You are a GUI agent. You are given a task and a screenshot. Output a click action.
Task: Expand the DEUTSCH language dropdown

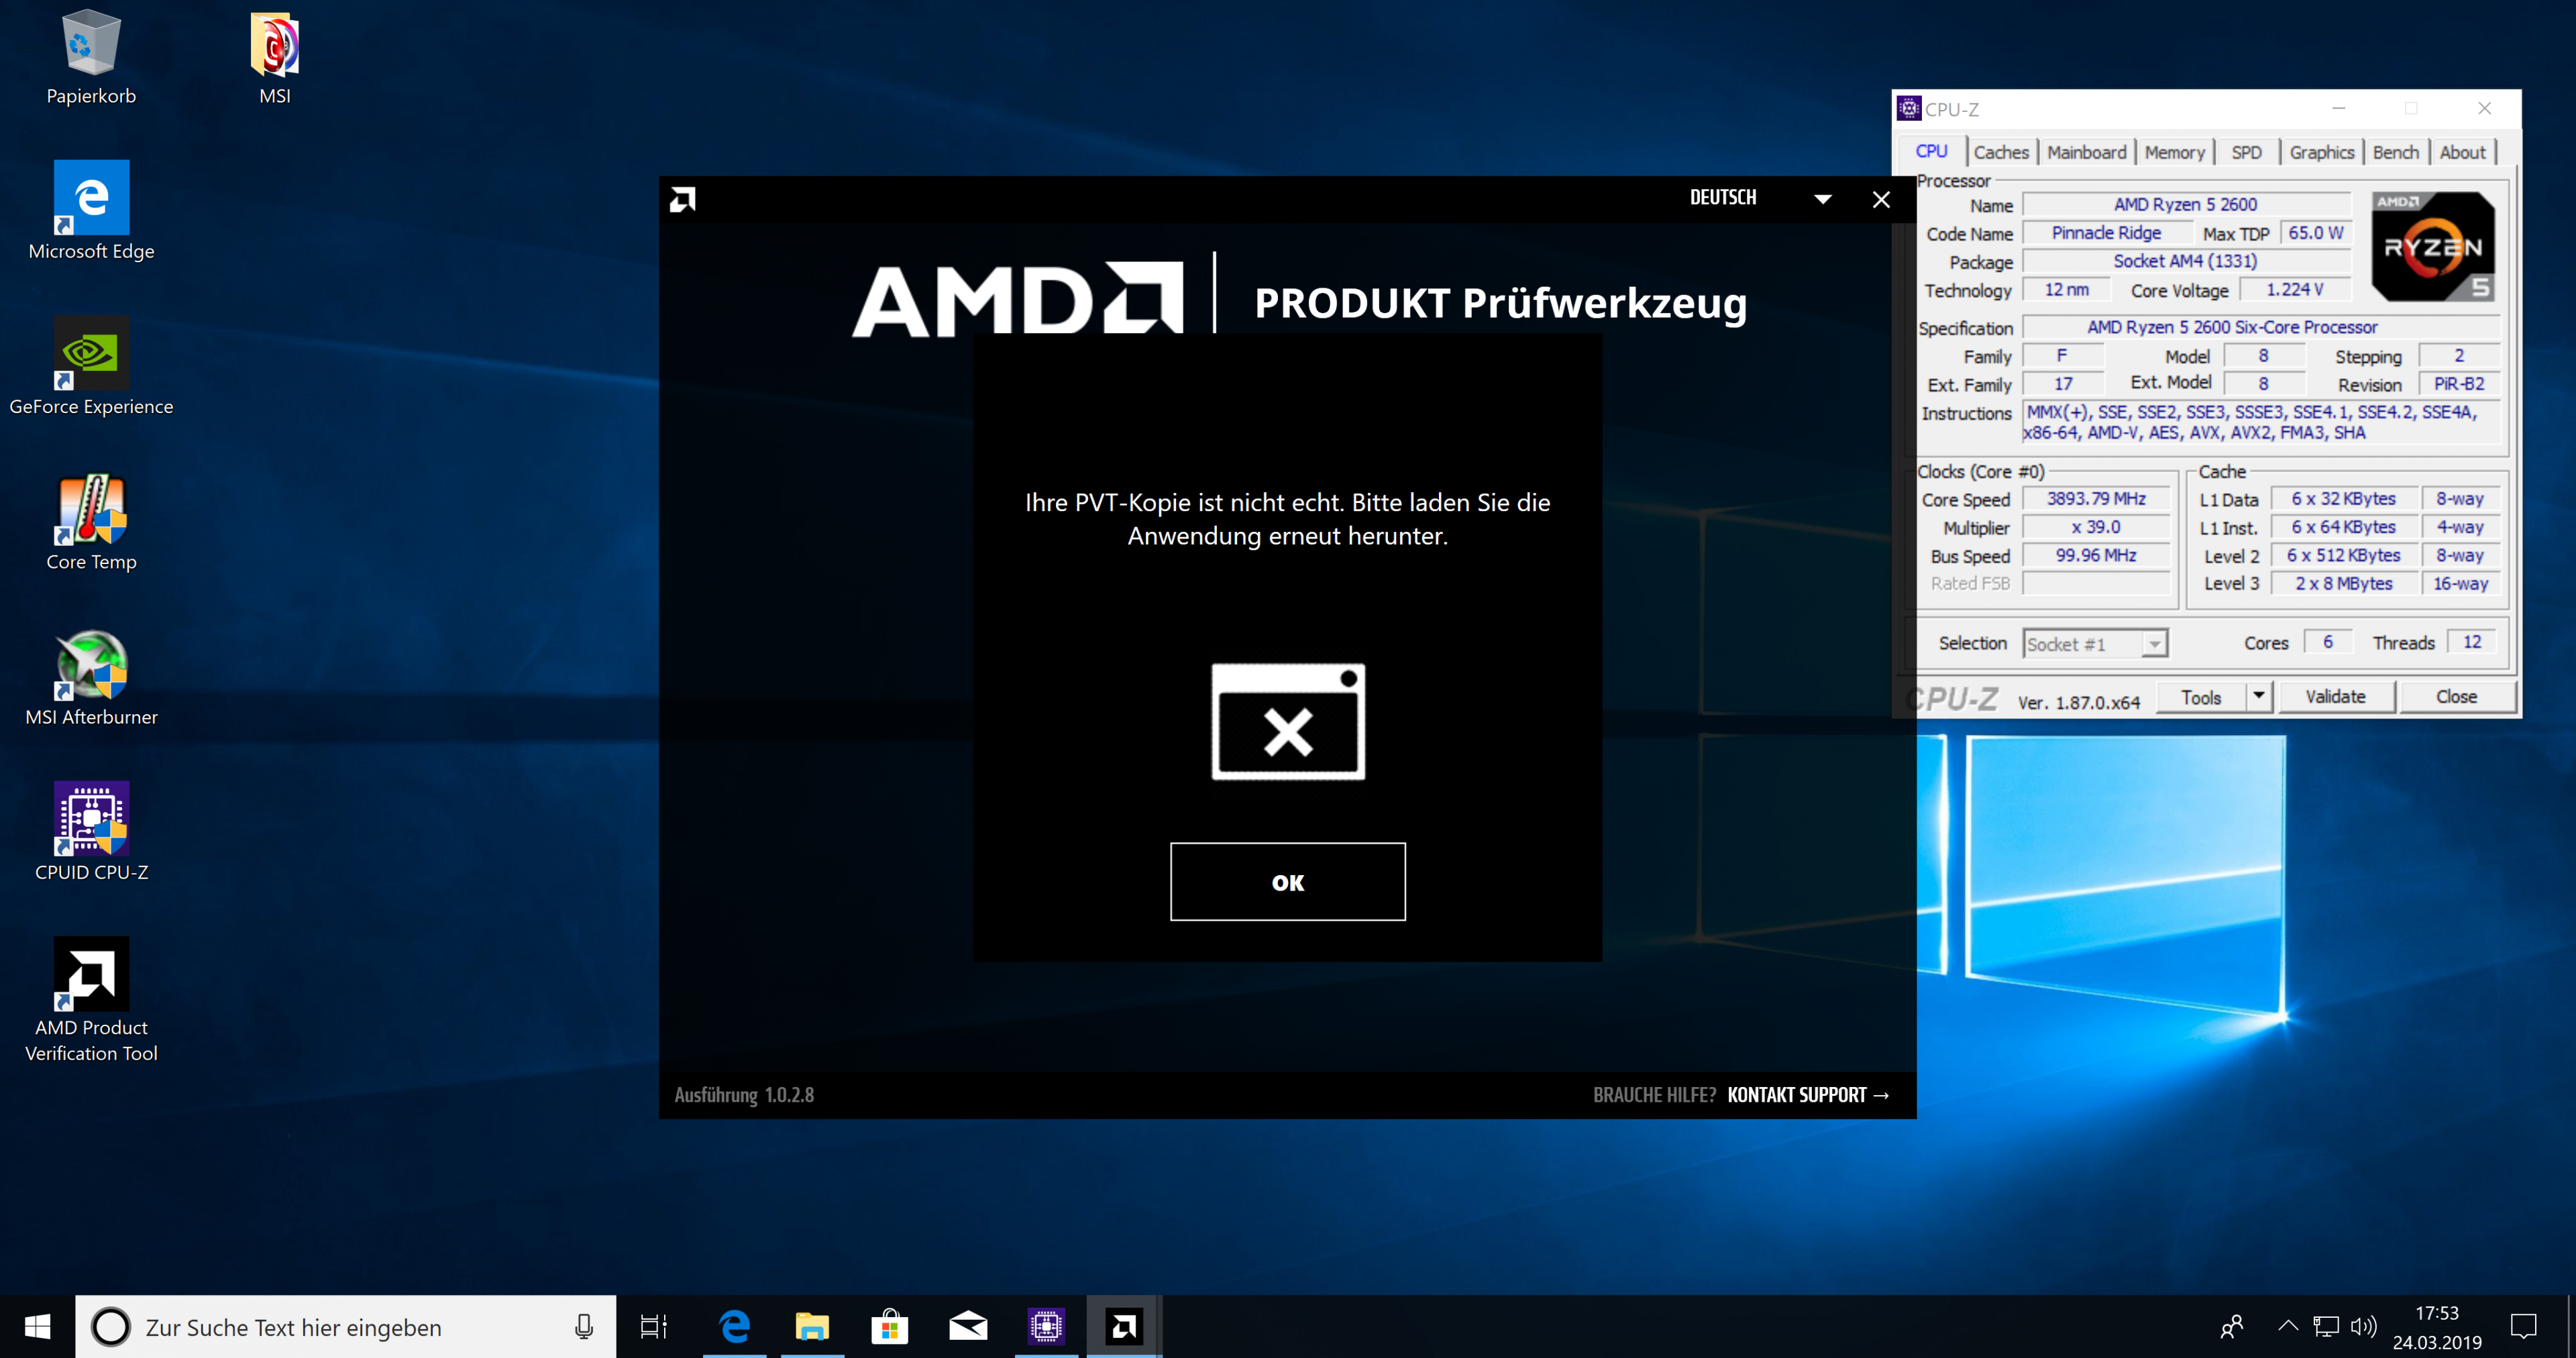click(x=1822, y=199)
